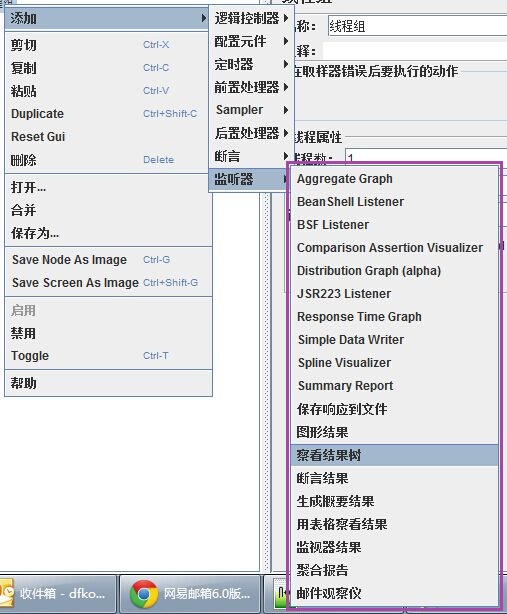Choose Reset Gui option
Viewport: 507px width, 614px height.
tap(108, 137)
